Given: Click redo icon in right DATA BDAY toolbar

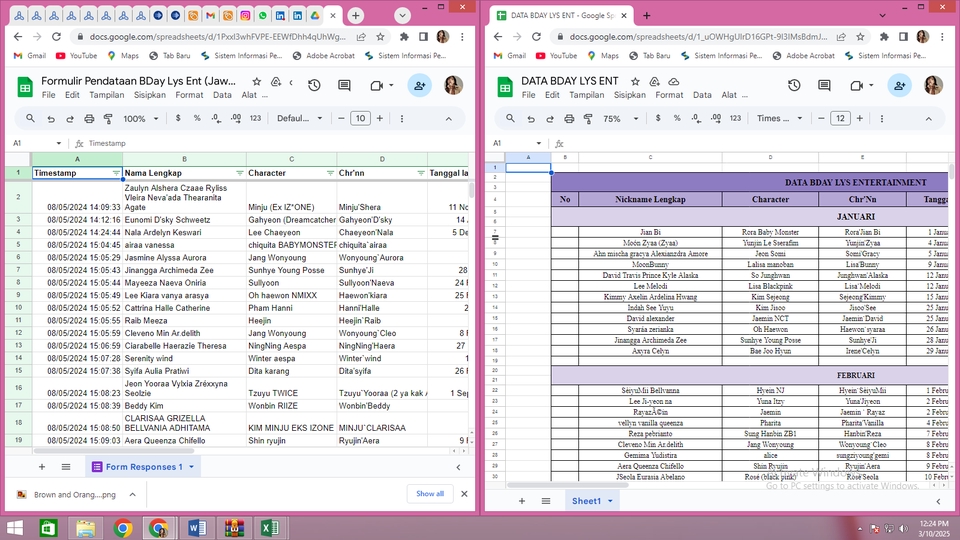Looking at the screenshot, I should point(550,119).
